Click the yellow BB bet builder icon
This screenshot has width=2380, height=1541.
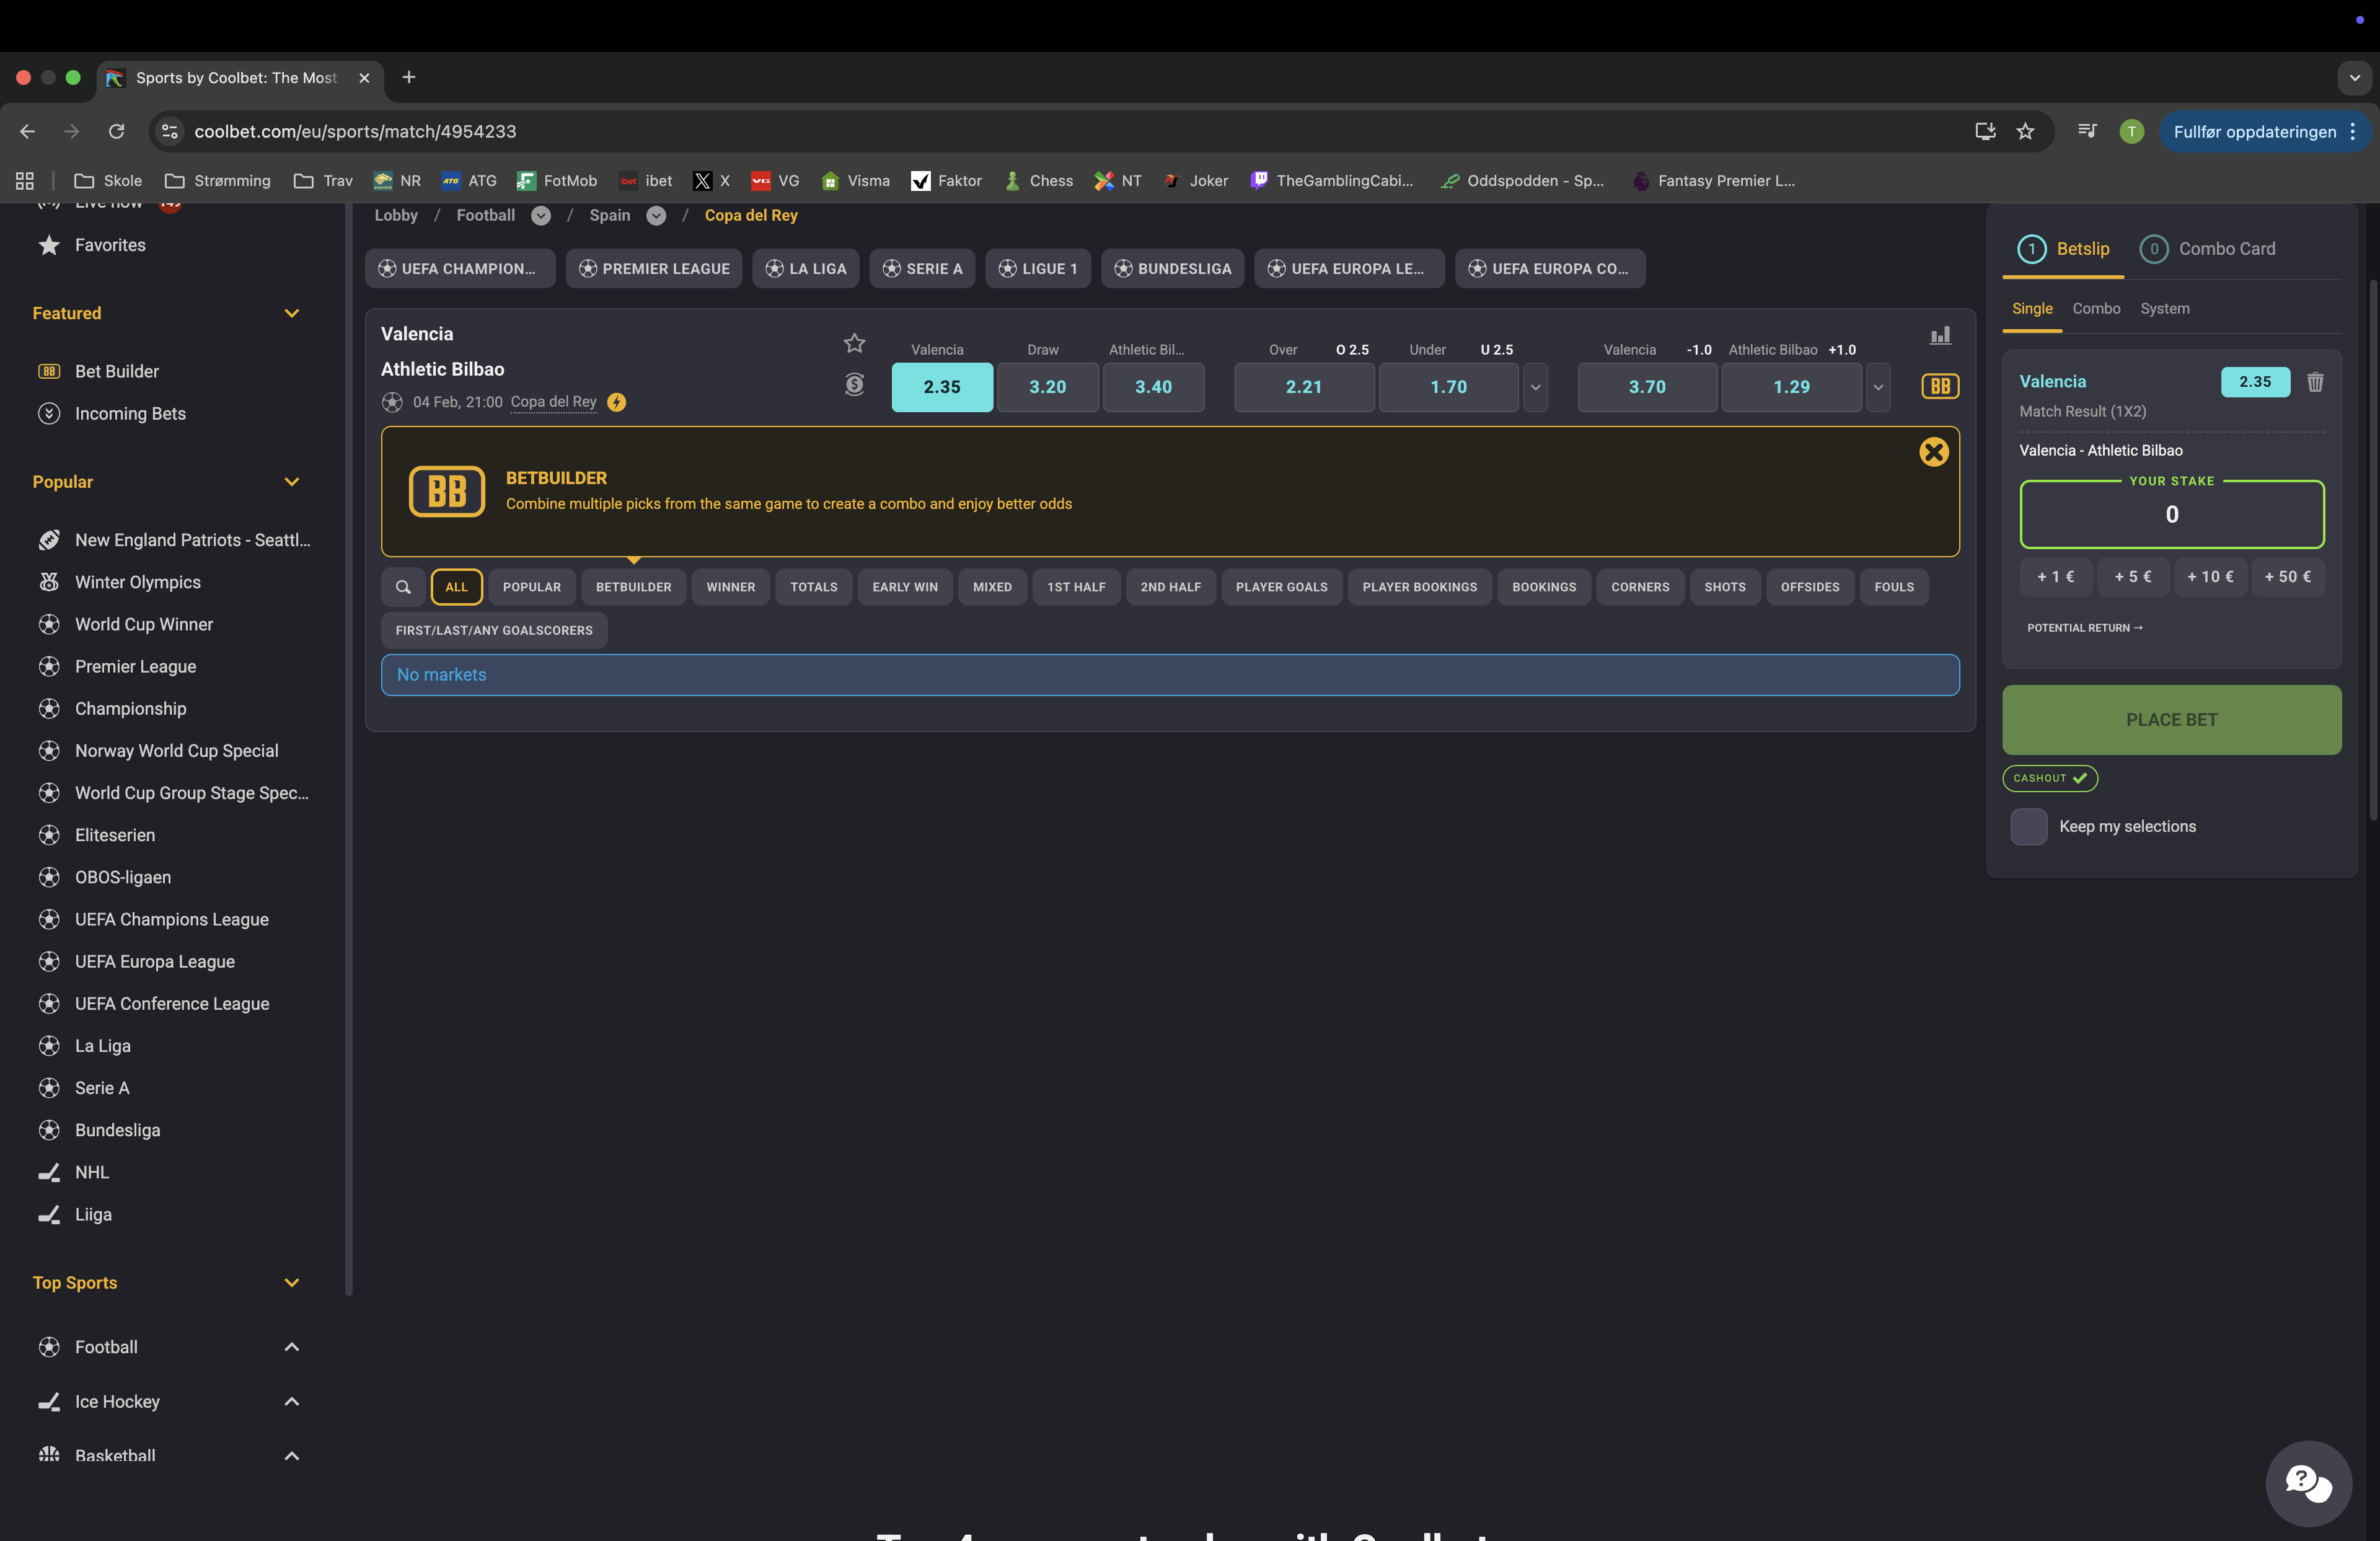[1940, 386]
